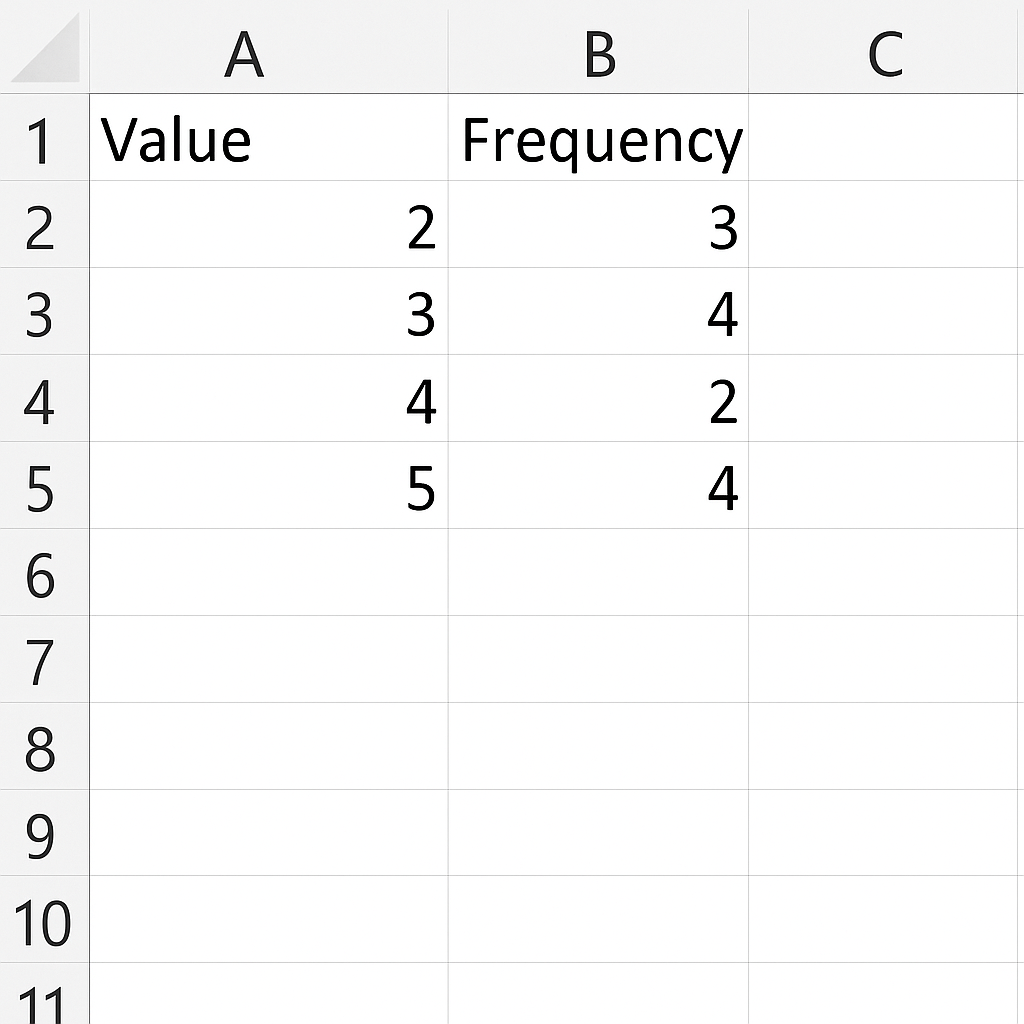Select empty cell C1
Viewport: 1024px width, 1024px height.
(x=885, y=140)
